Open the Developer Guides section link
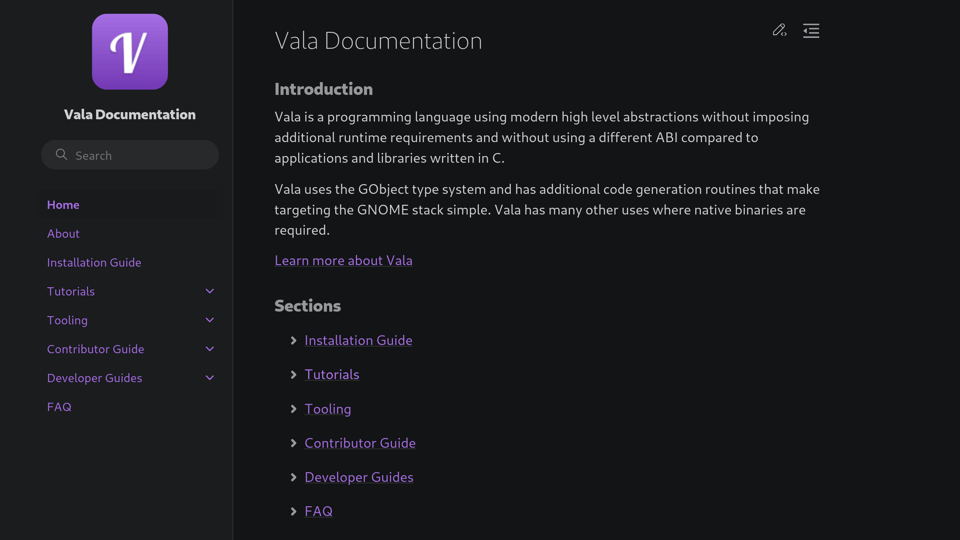Image resolution: width=960 pixels, height=540 pixels. pos(359,477)
